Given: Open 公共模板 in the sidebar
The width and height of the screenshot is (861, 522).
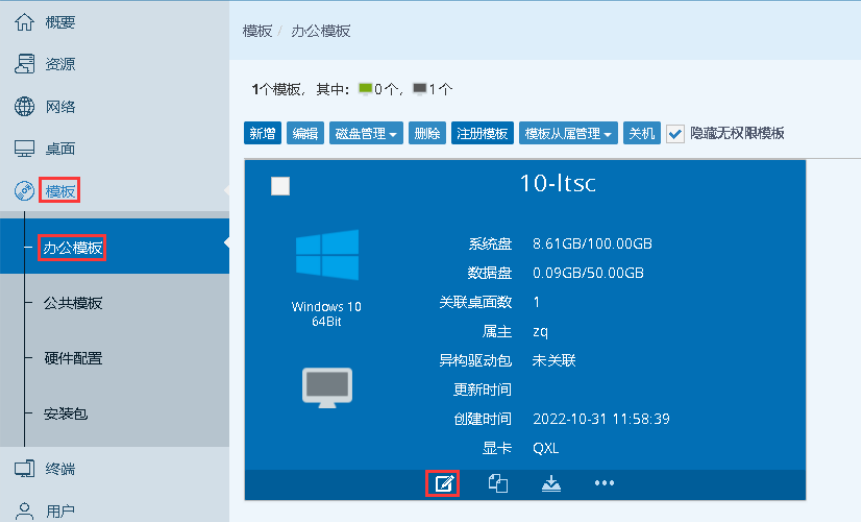Looking at the screenshot, I should [x=73, y=303].
